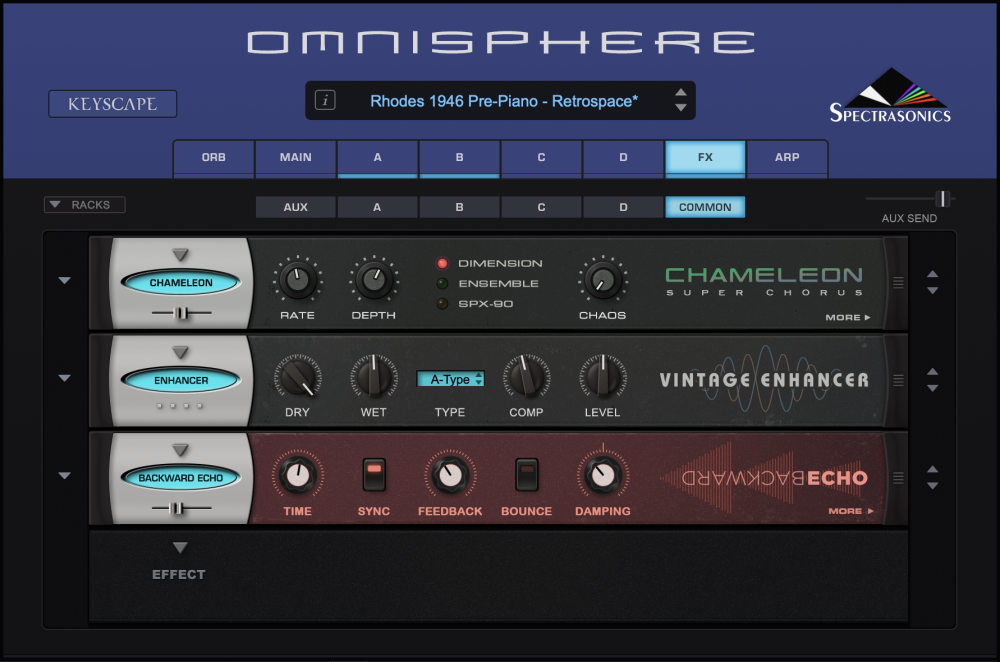This screenshot has height=662, width=1000.
Task: Open the empty EFFECT slot menu triangle
Action: click(x=180, y=548)
